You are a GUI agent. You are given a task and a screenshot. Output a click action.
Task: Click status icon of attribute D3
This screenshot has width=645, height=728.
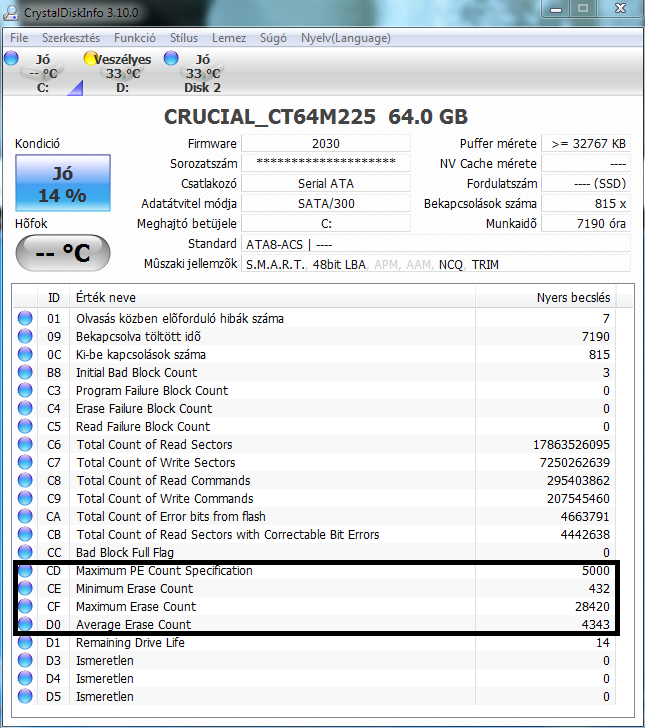tap(25, 660)
